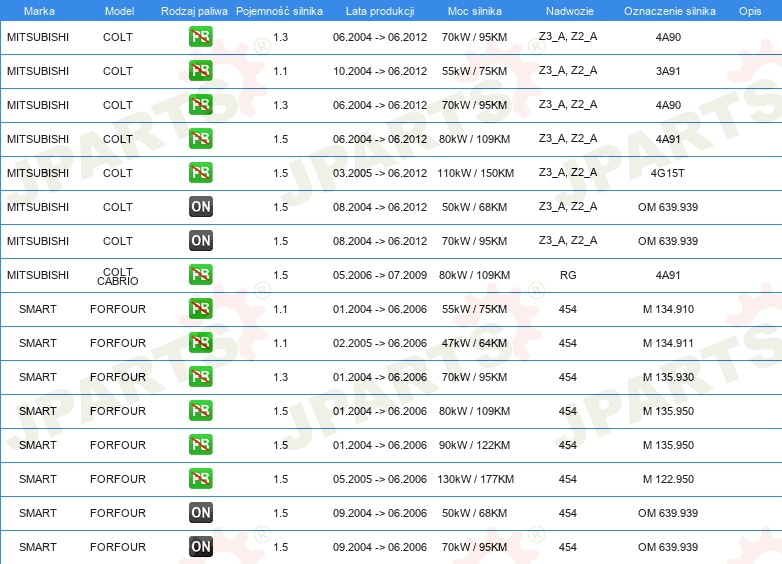
Task: Click power value 47kW / 64KM
Action: [x=474, y=343]
